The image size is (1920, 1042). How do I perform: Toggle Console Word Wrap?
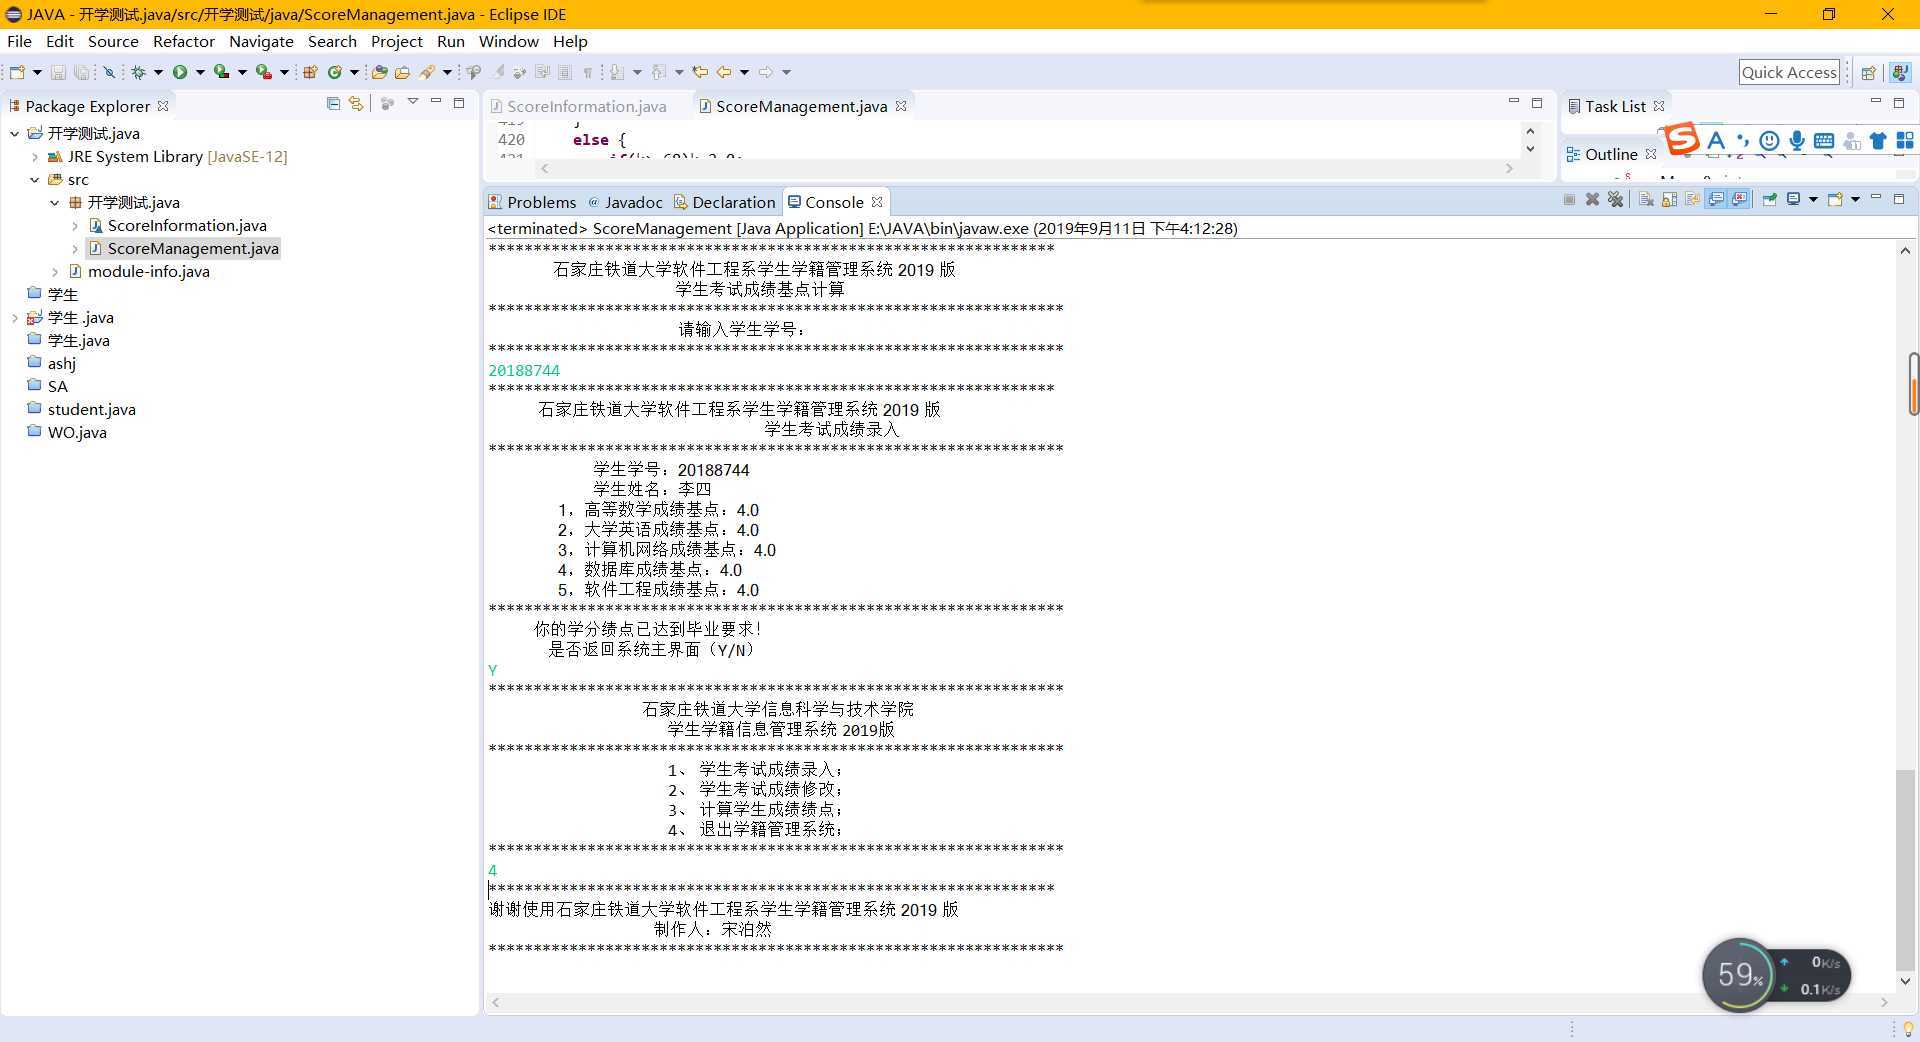1692,199
